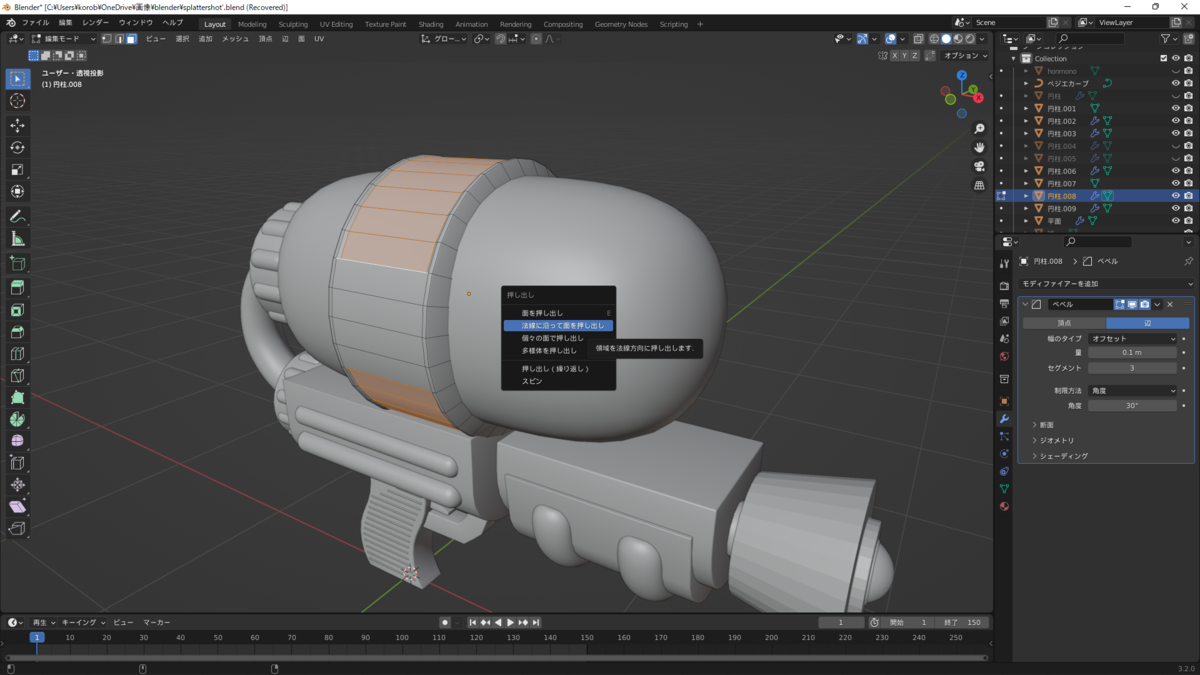Enable edge select mode
The image size is (1200, 675).
[x=119, y=39]
